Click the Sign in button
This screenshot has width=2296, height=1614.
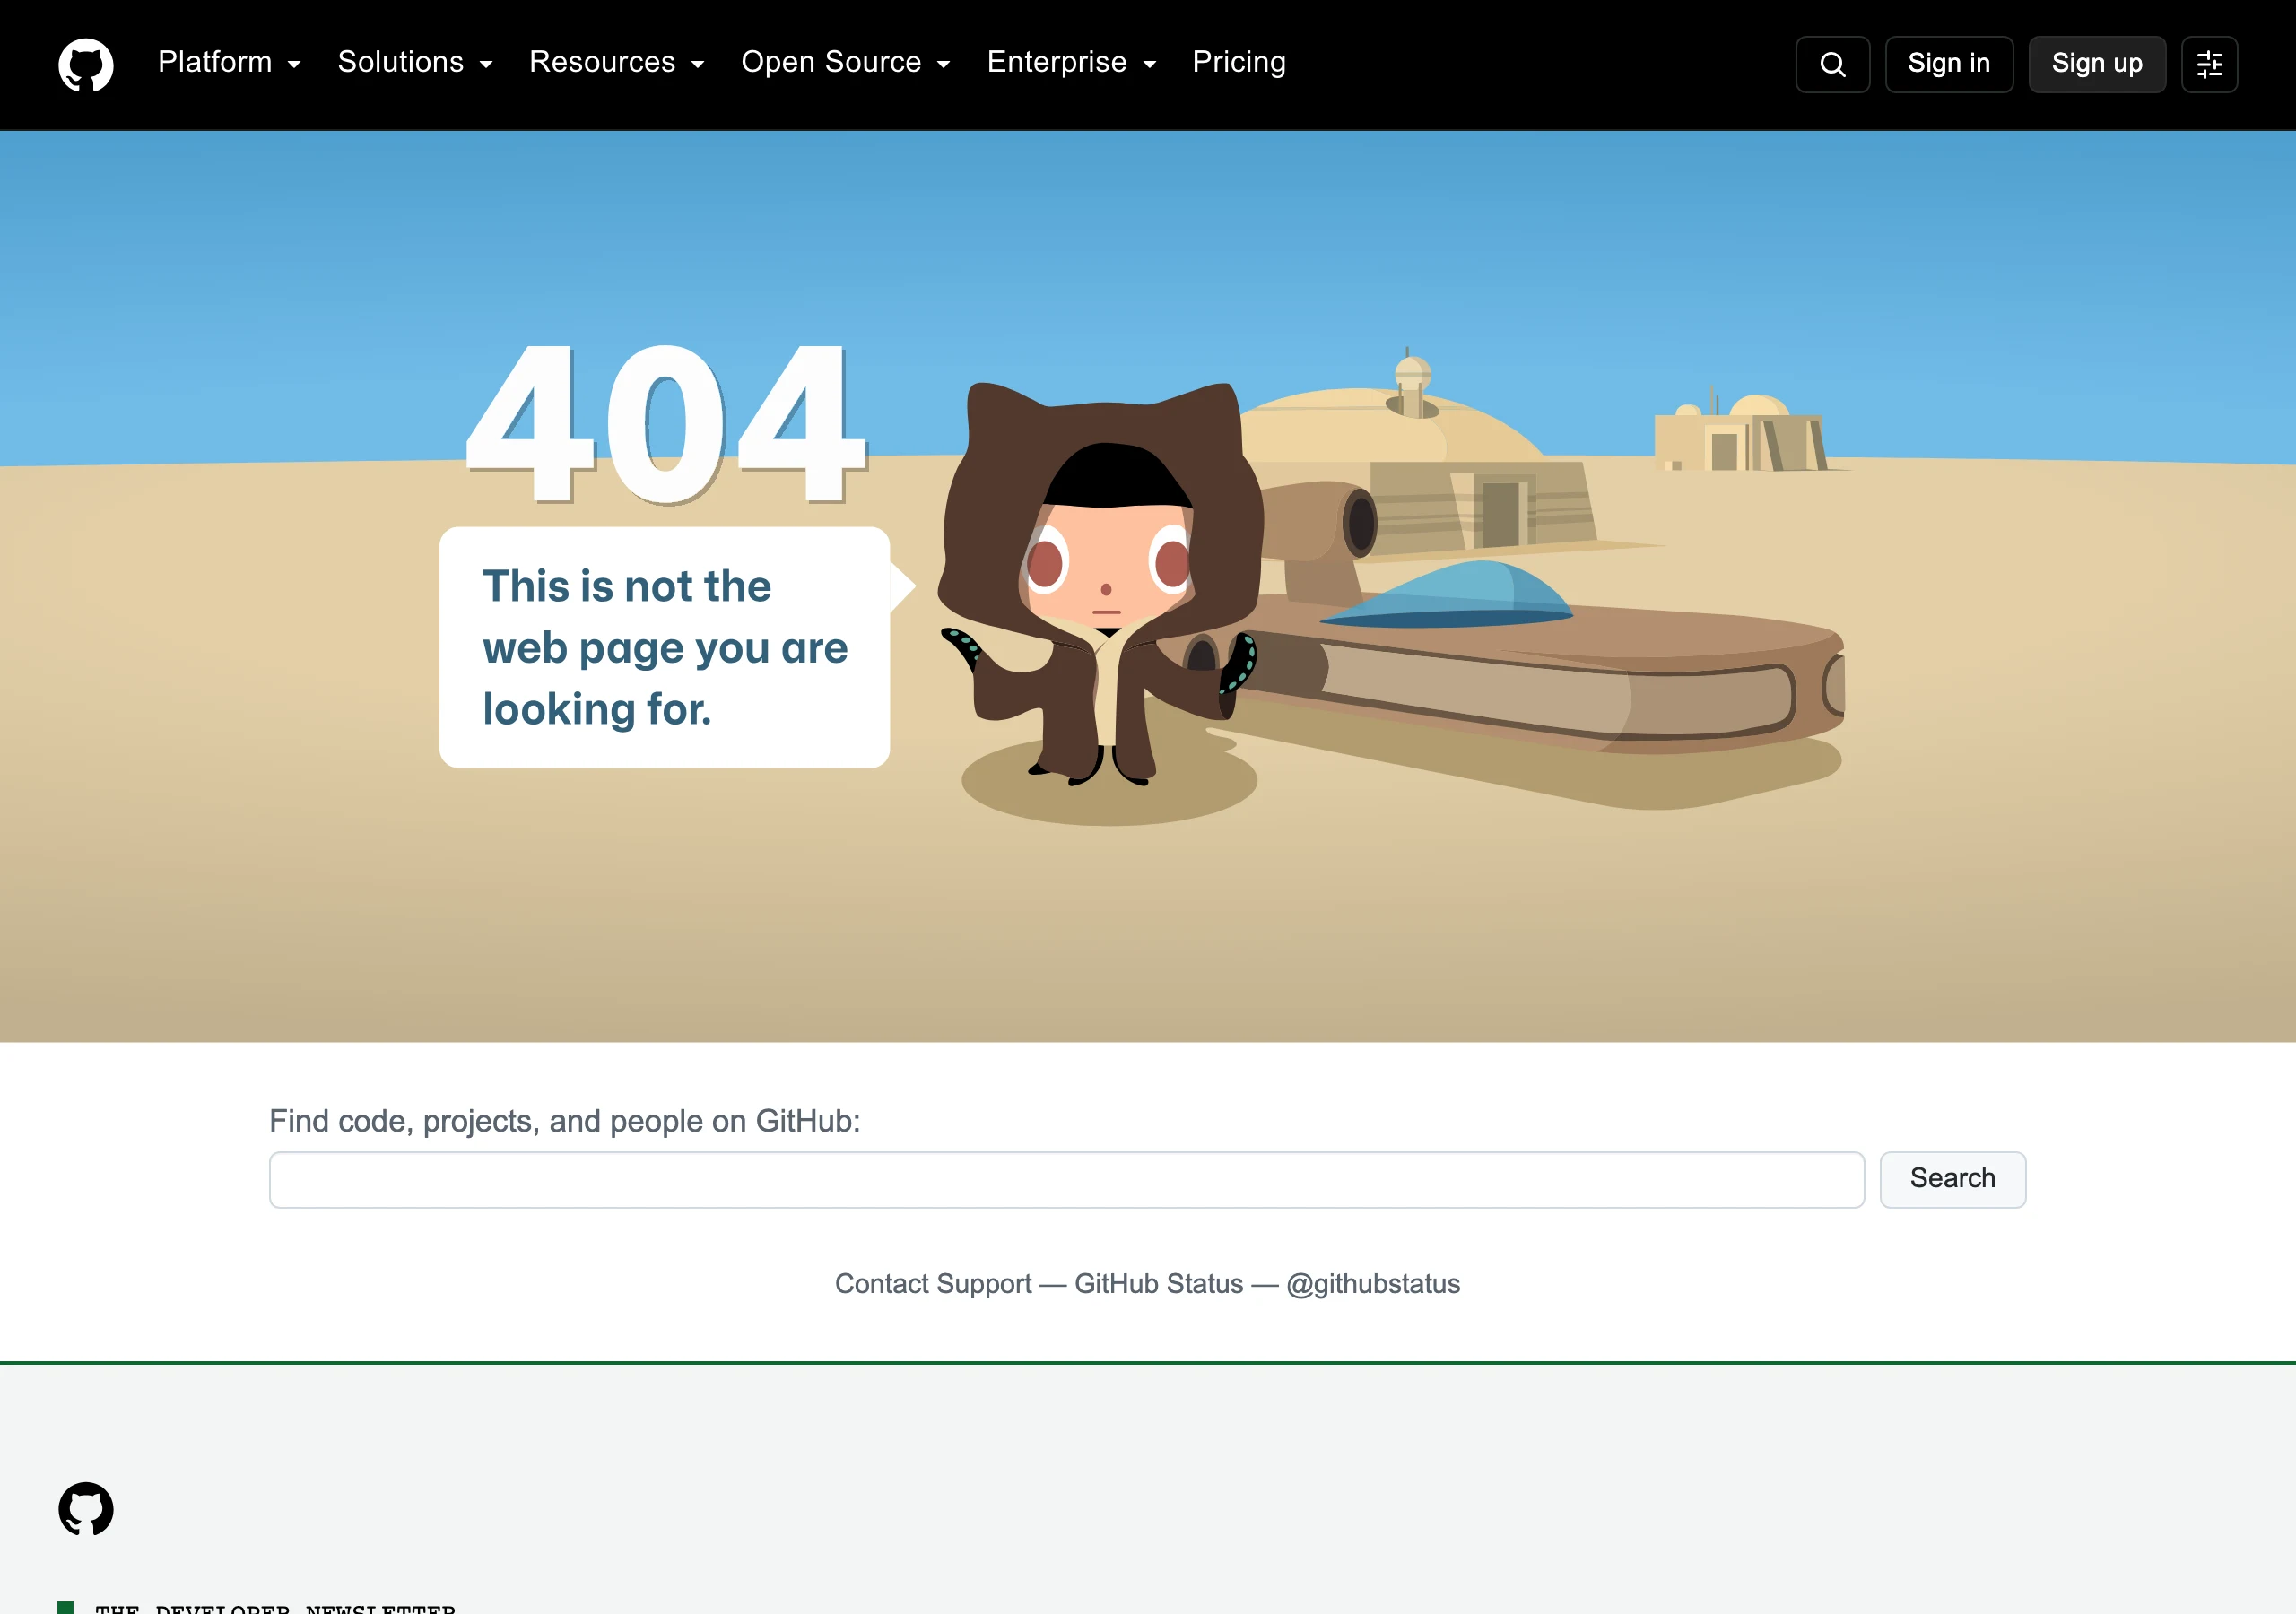[1948, 65]
